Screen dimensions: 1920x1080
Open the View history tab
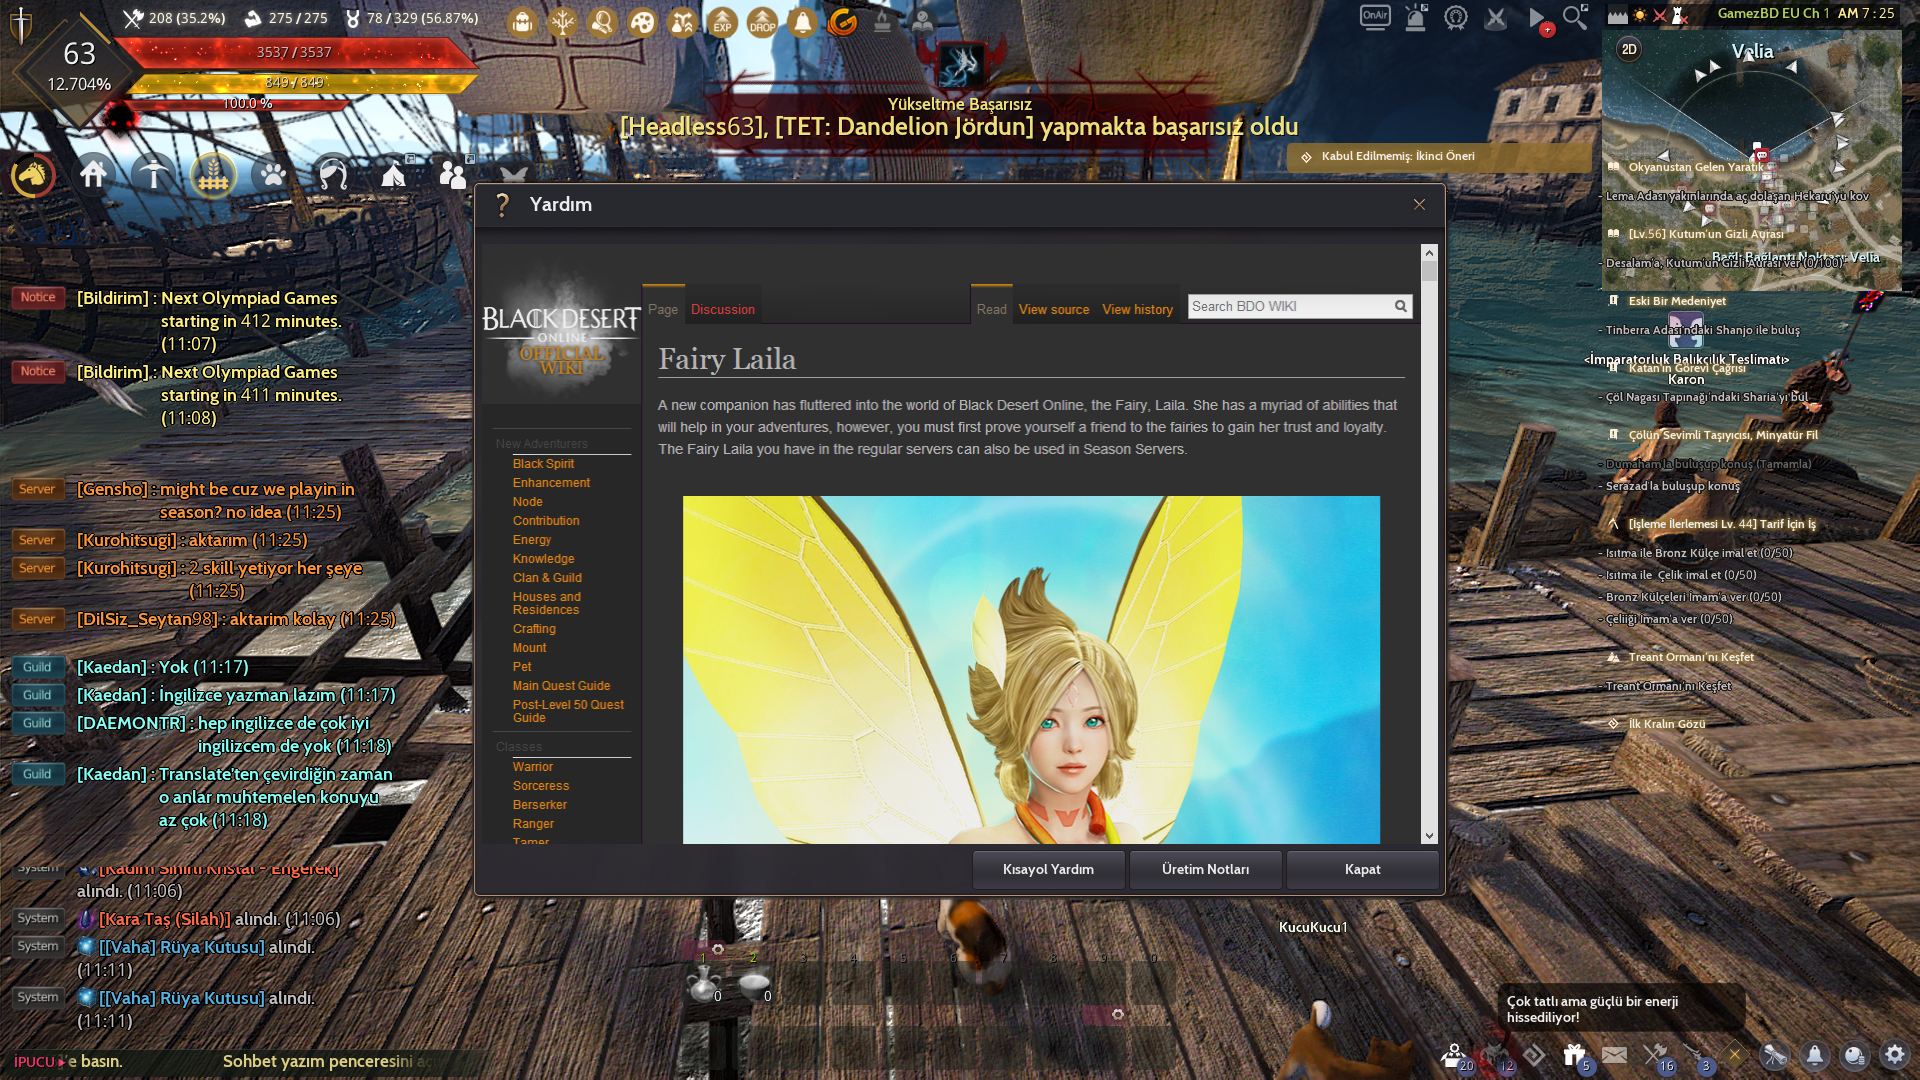(x=1137, y=309)
